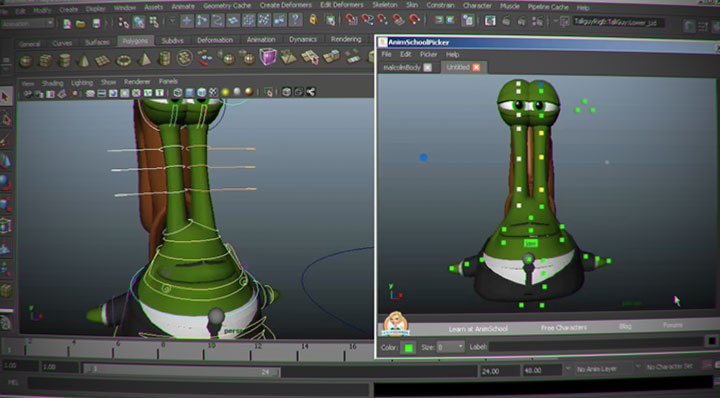Open the Skeleton menu

384,5
